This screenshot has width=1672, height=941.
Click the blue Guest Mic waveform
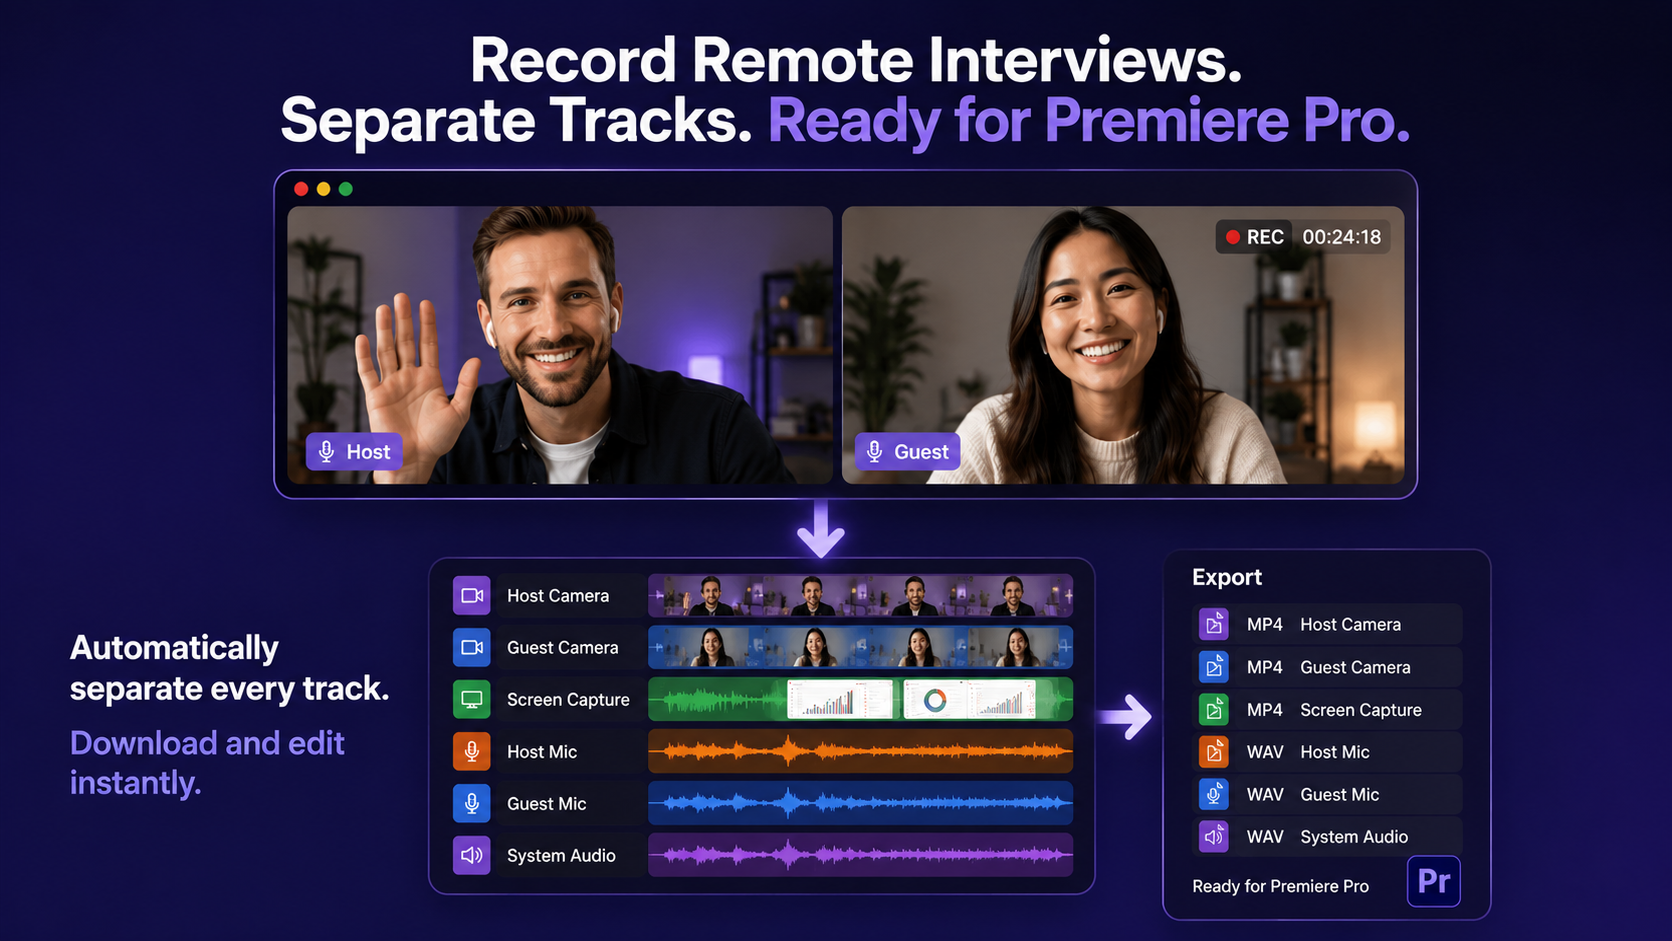pos(860,803)
